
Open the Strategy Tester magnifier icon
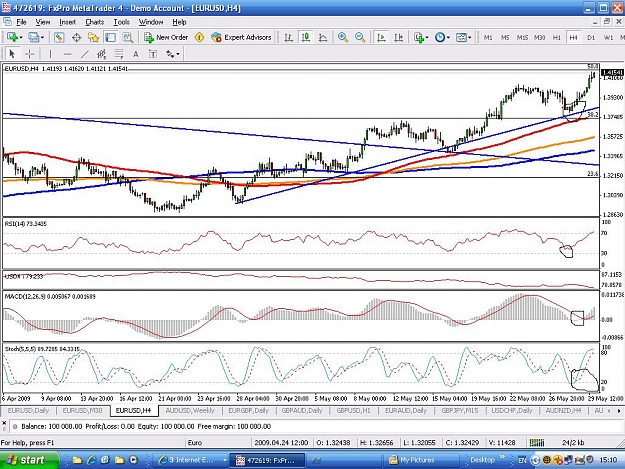128,37
